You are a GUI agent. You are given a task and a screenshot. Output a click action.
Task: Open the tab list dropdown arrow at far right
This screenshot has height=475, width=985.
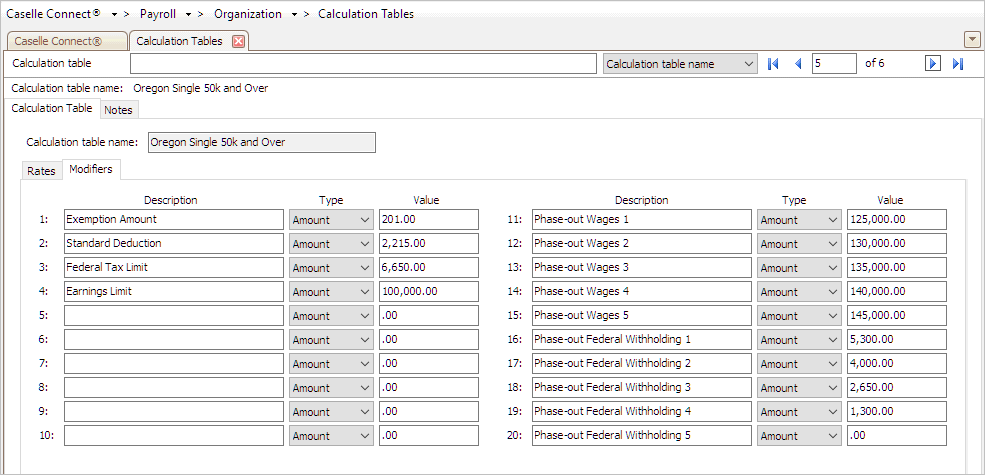(971, 40)
